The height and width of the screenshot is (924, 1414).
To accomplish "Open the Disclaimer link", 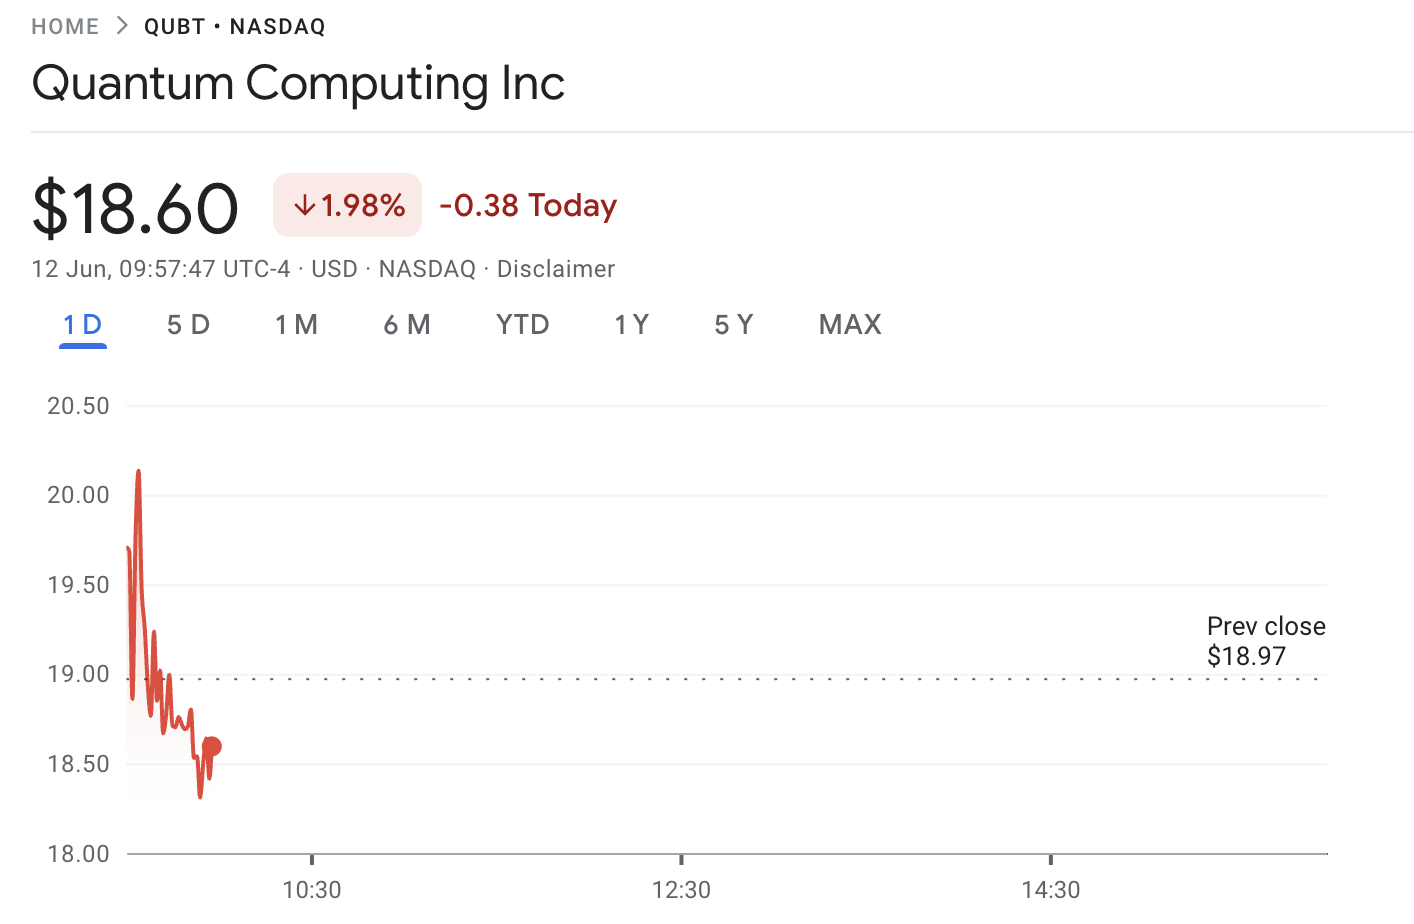I will 556,269.
